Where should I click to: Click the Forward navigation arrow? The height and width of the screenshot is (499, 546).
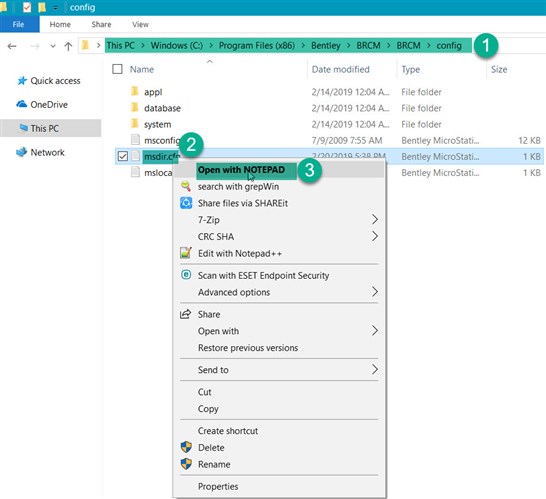35,46
